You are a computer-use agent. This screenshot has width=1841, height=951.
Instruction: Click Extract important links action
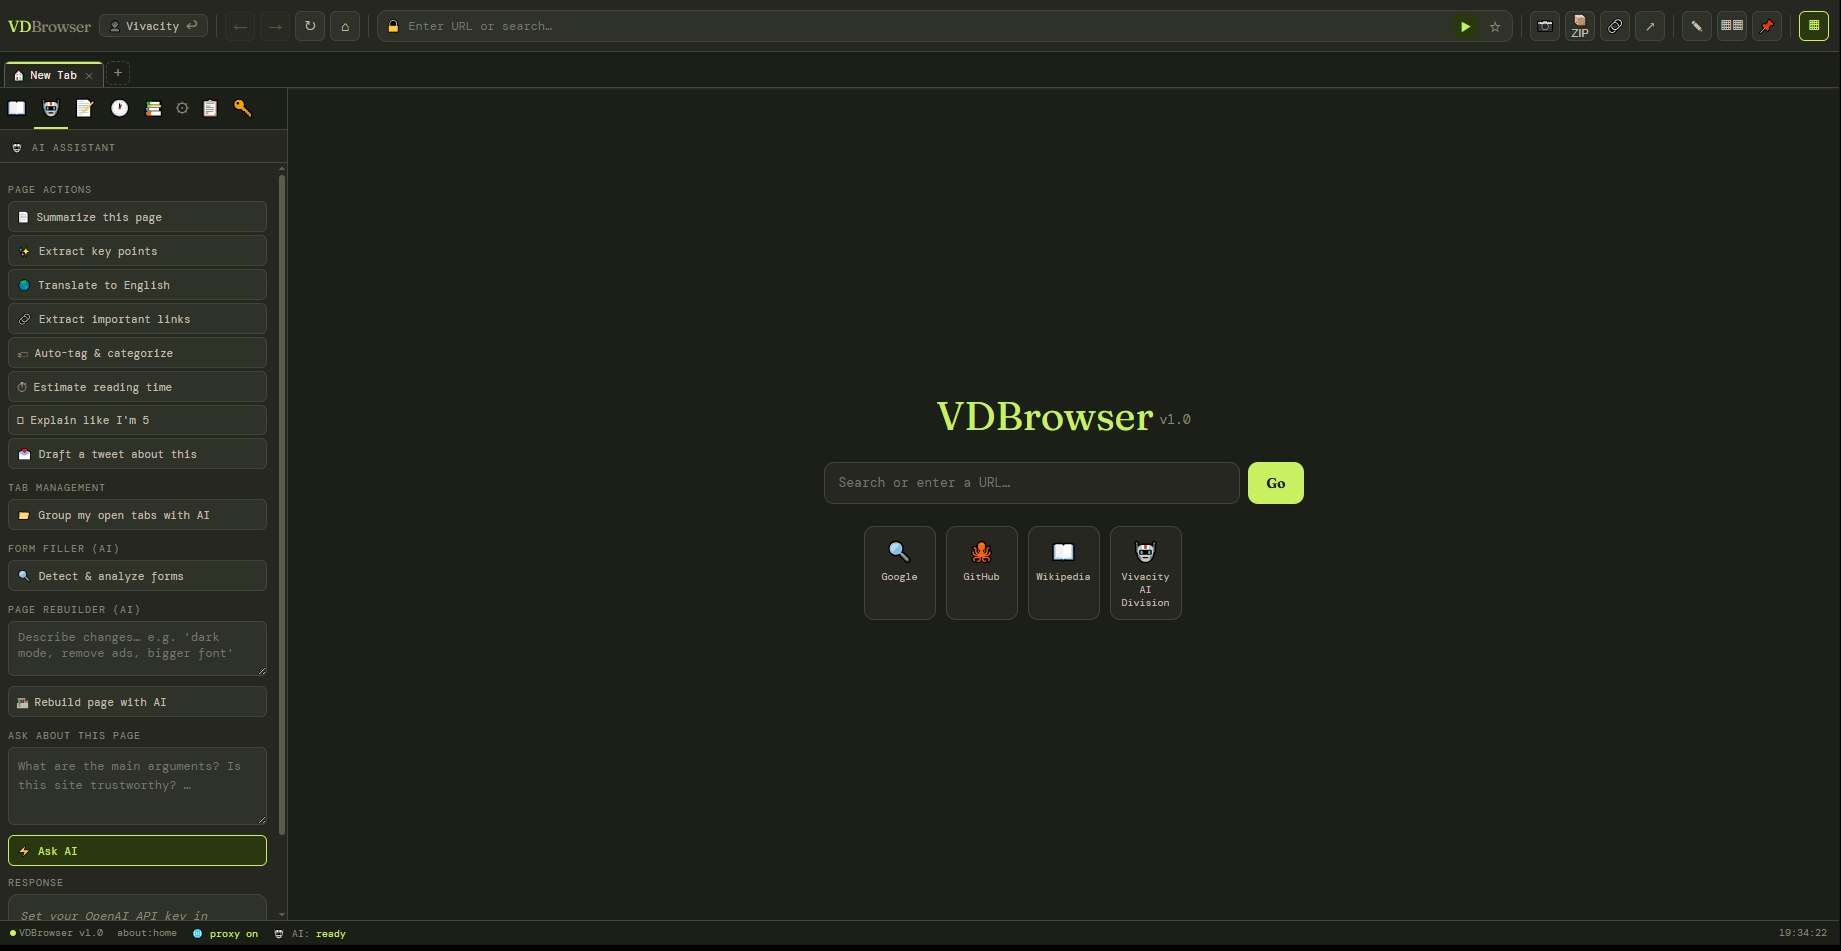point(137,319)
